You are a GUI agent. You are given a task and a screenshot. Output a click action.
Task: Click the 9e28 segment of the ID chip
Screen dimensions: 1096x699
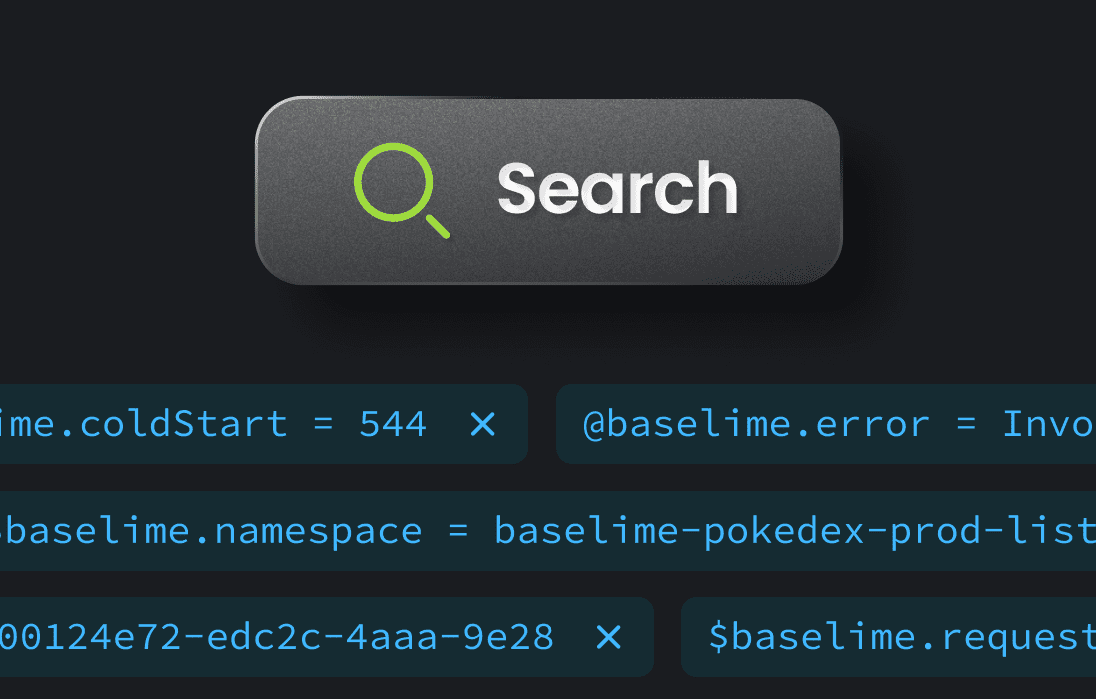tap(518, 637)
